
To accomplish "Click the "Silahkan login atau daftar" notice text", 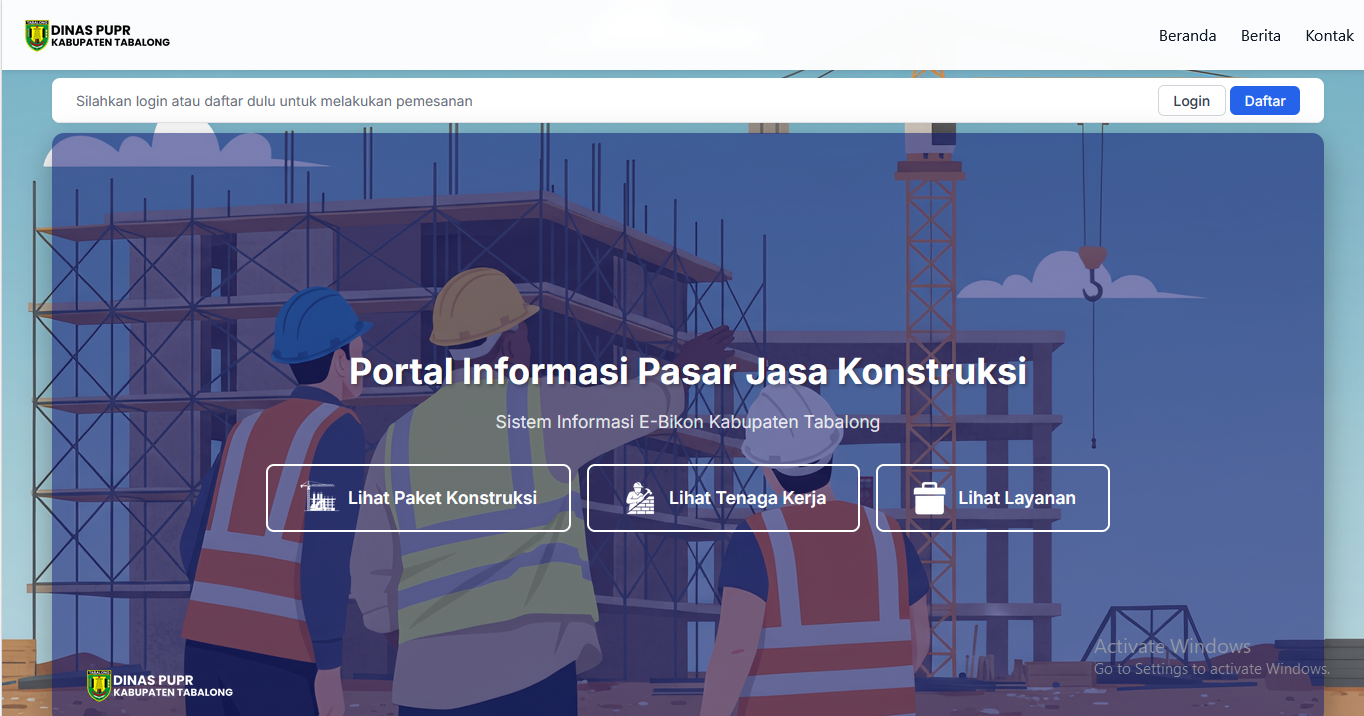I will click(274, 101).
